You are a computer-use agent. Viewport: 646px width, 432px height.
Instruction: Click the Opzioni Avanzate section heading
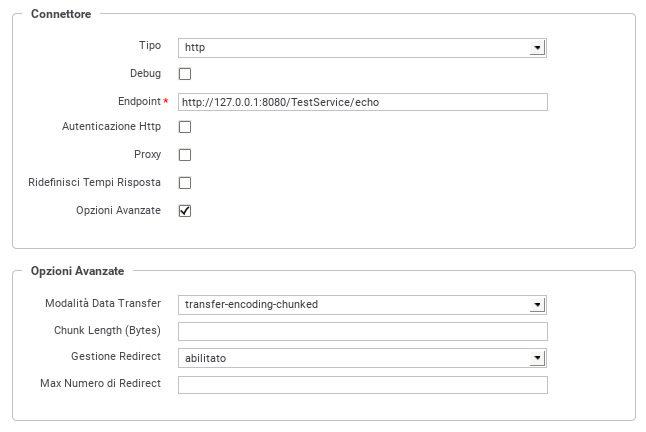click(77, 271)
